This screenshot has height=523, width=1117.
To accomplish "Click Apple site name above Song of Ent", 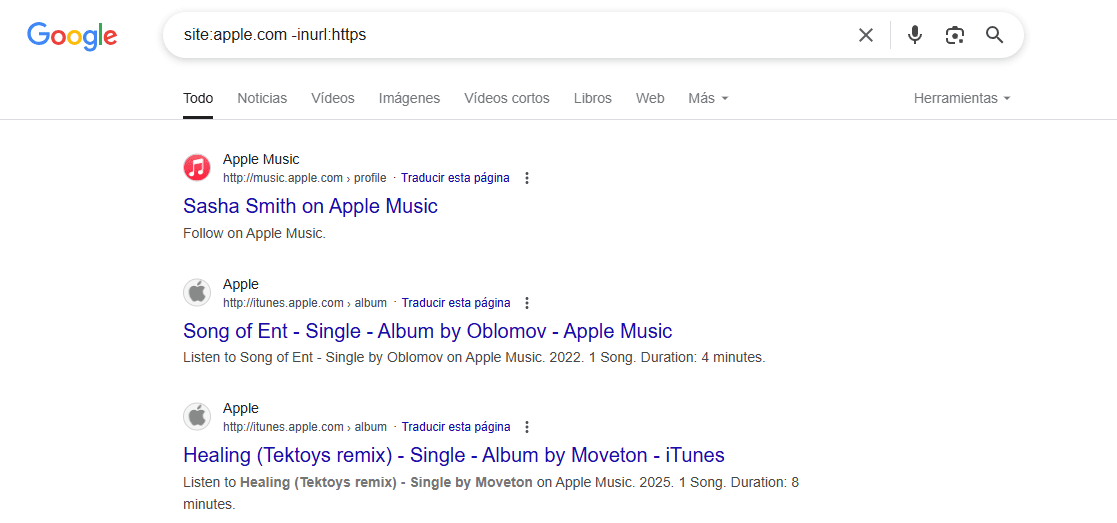I will click(241, 284).
